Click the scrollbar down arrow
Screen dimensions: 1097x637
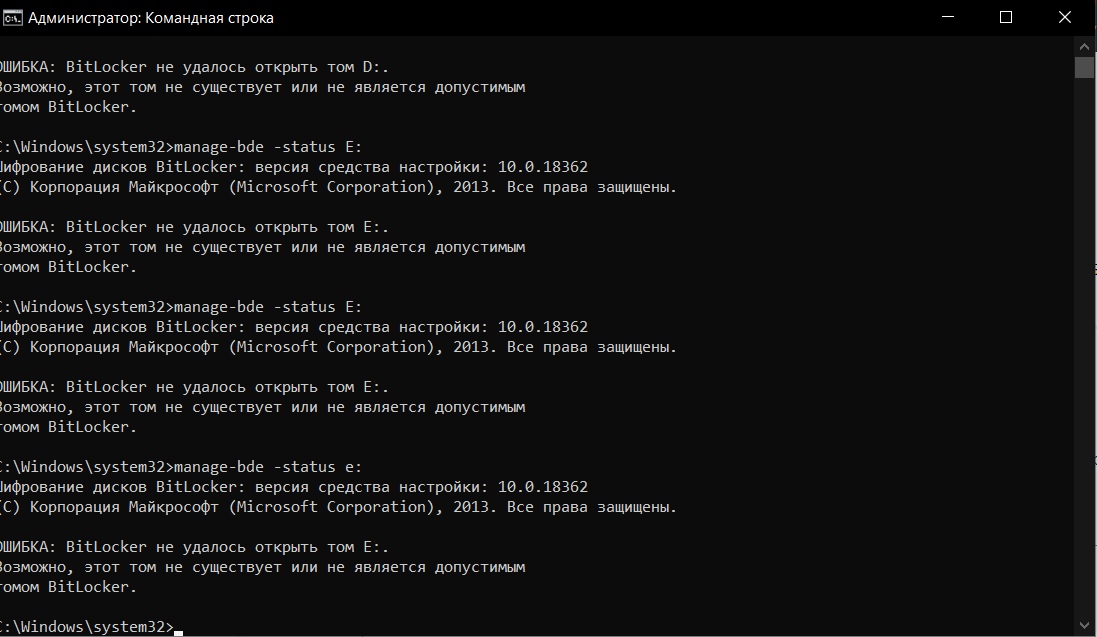(1084, 625)
